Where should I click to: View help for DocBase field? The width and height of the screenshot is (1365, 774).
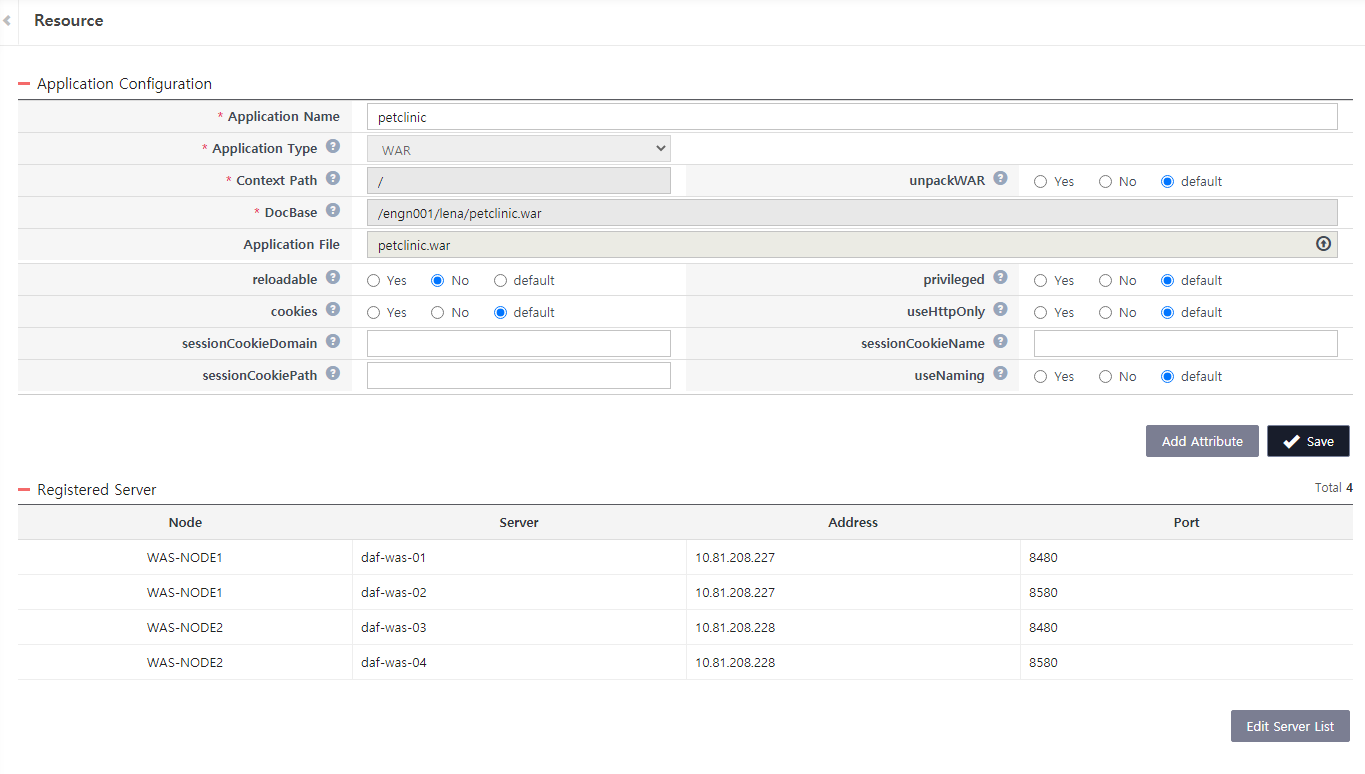click(x=332, y=210)
